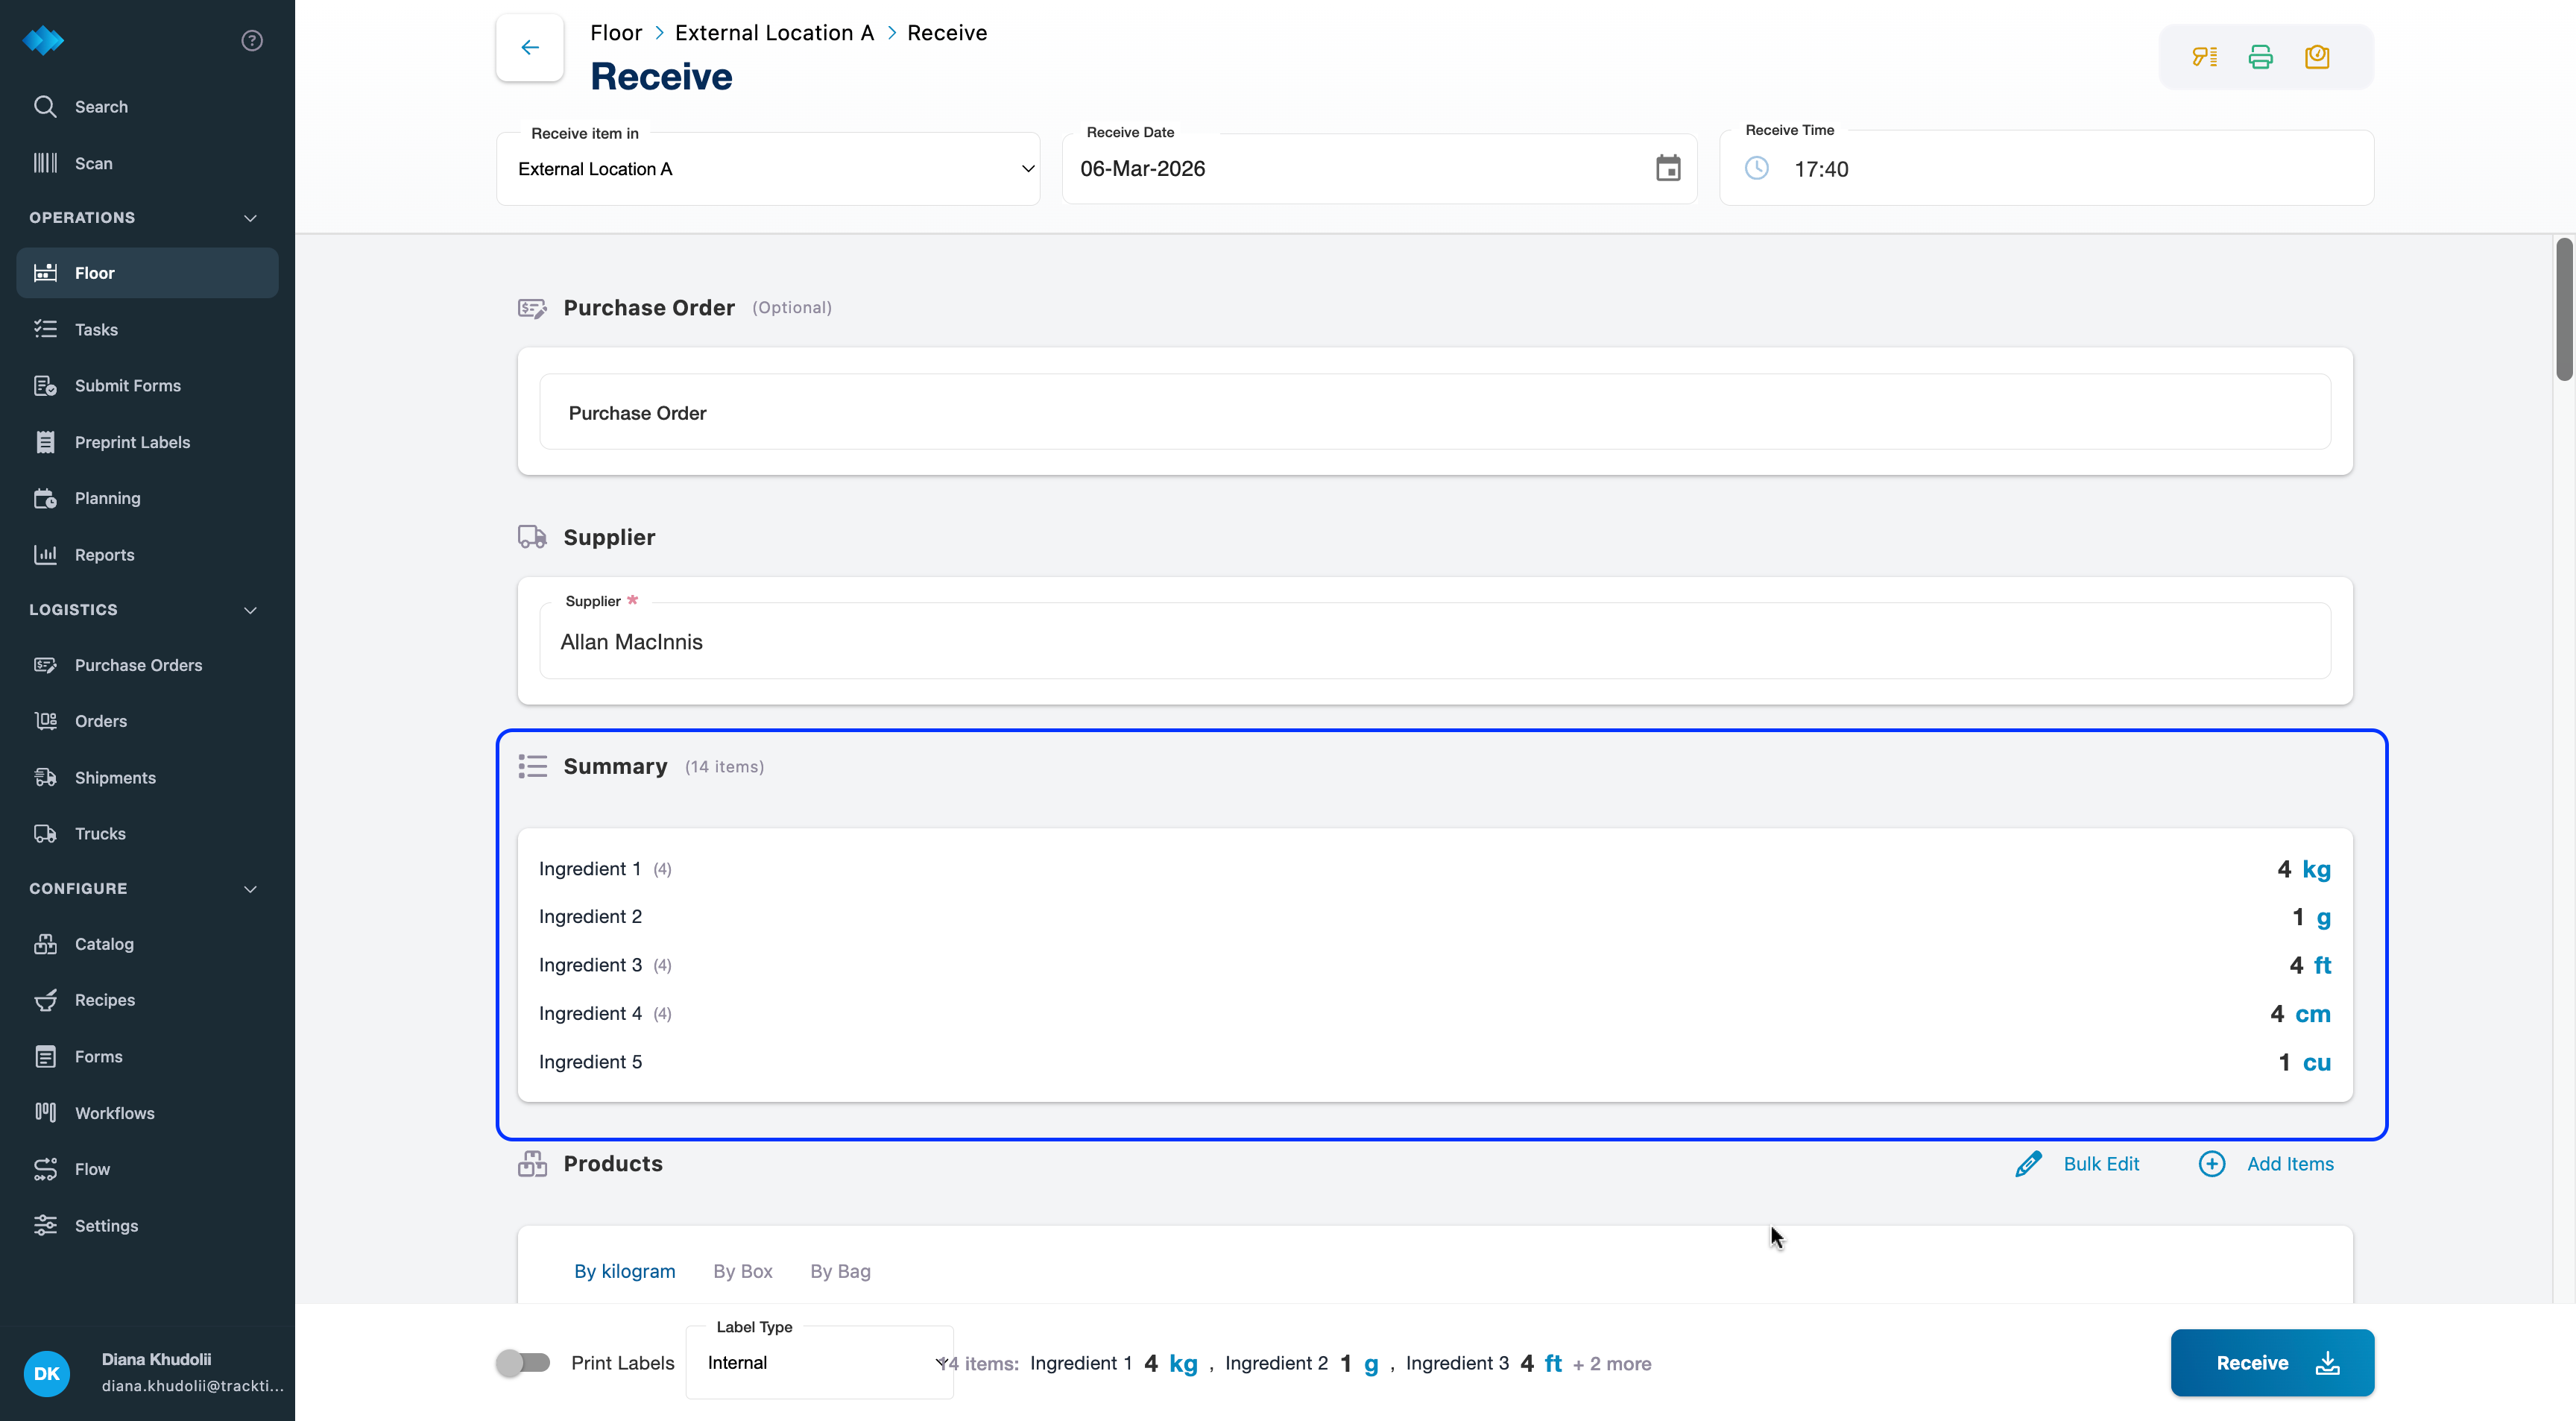2576x1421 pixels.
Task: Click the printer icon in top toolbar
Action: tap(2260, 57)
